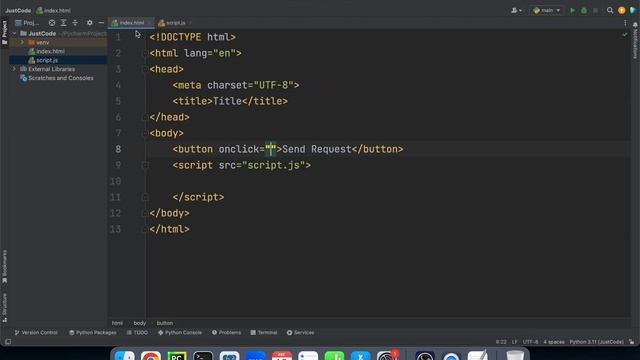The width and height of the screenshot is (640, 360).
Task: Click the html breadcrumb
Action: (117, 323)
